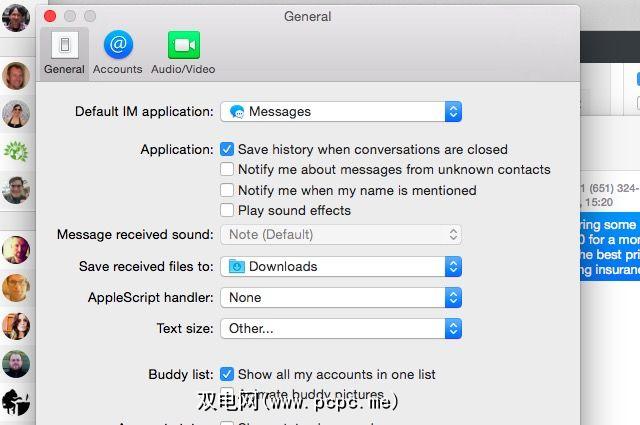The image size is (640, 425).
Task: Close the General preferences window
Action: (x=50, y=16)
